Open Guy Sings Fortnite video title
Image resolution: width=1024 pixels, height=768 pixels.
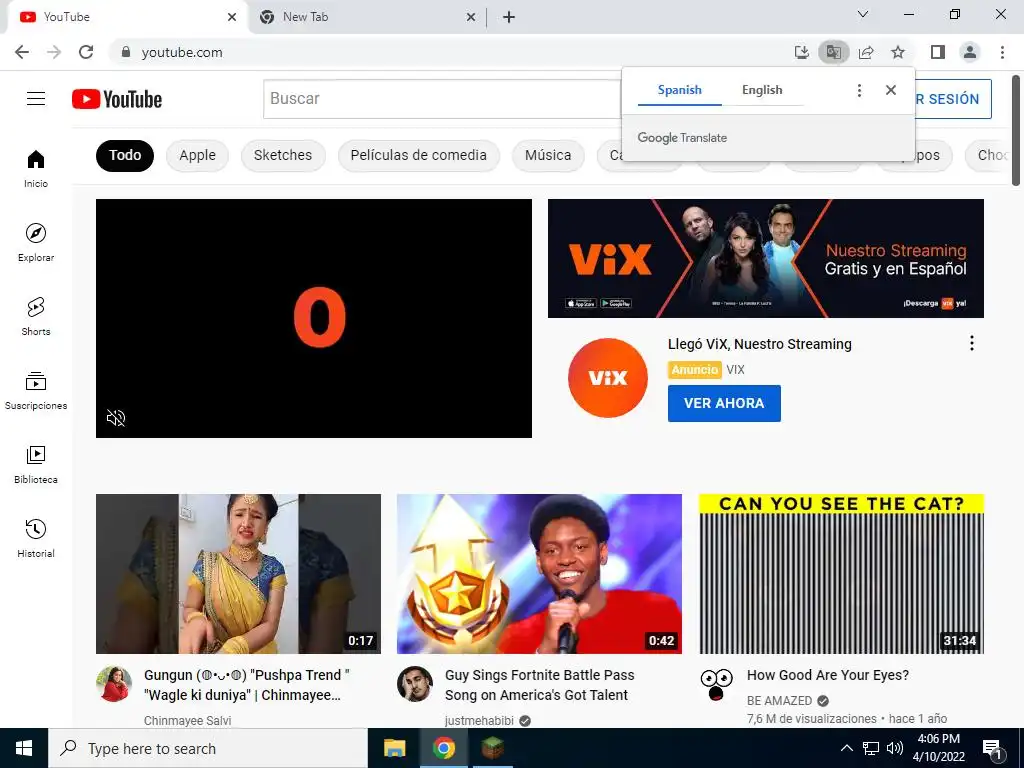click(540, 685)
